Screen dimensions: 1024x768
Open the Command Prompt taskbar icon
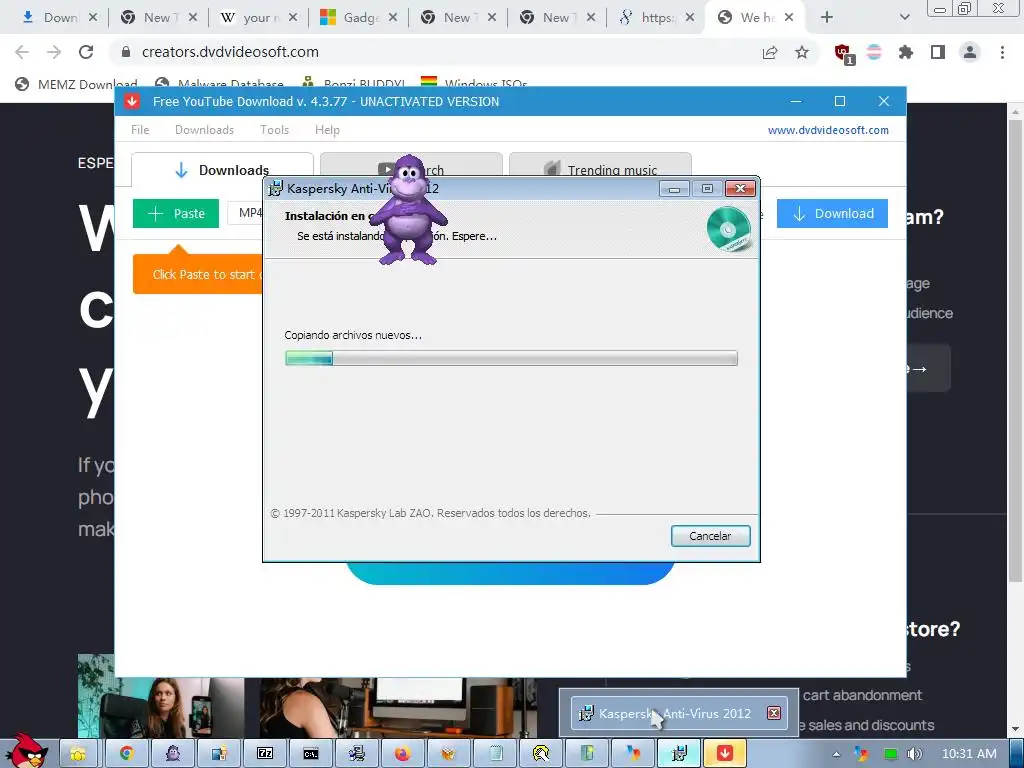coord(311,754)
